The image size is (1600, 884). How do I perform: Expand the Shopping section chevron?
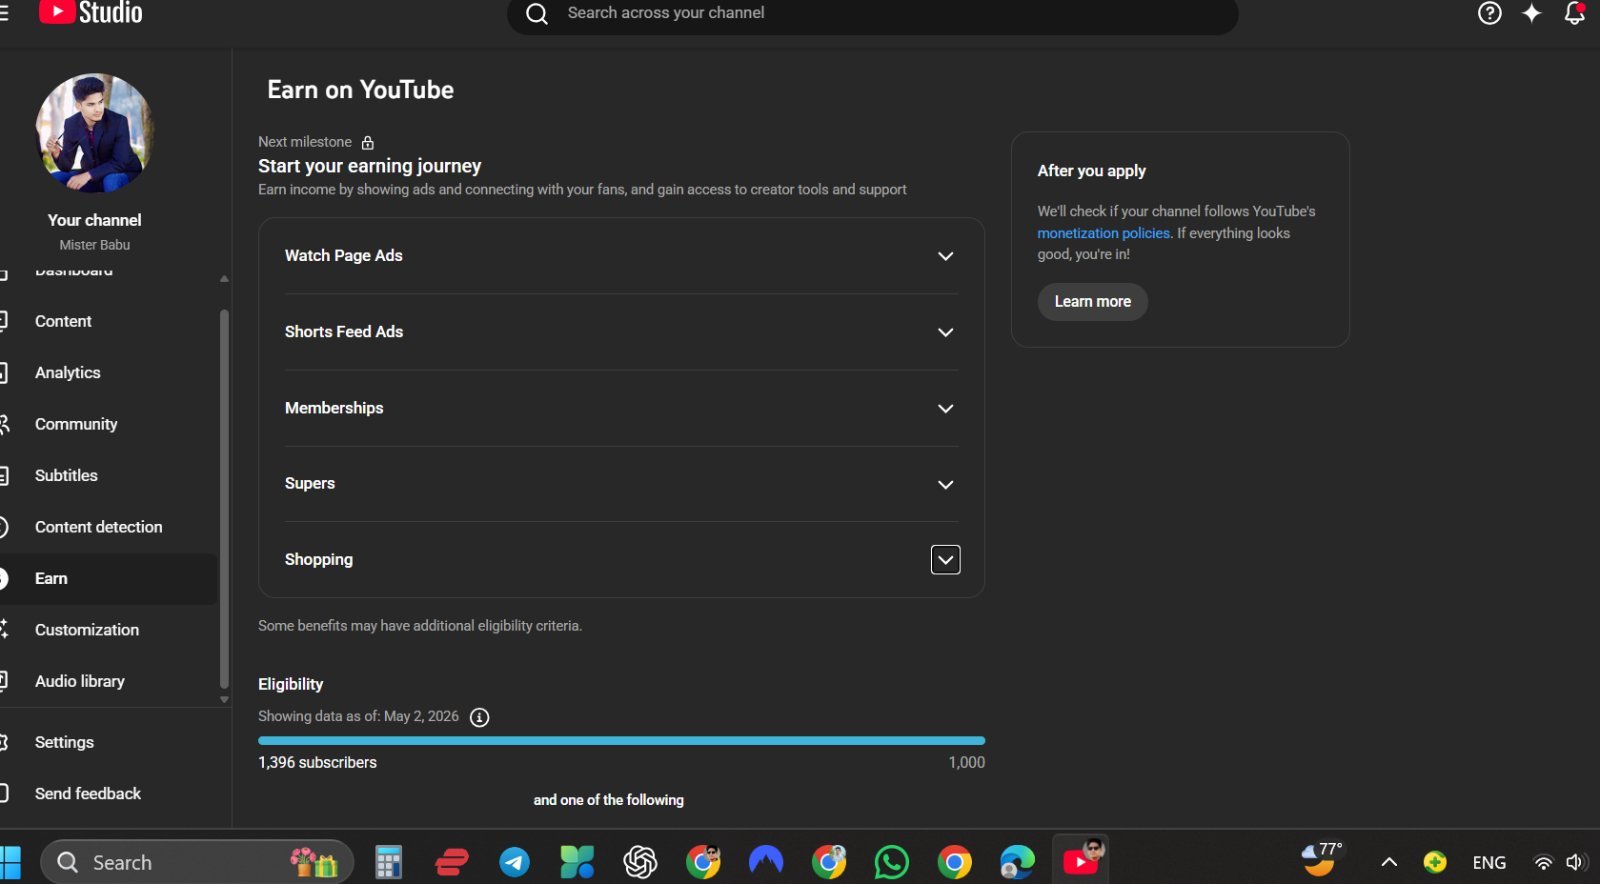[x=945, y=560]
